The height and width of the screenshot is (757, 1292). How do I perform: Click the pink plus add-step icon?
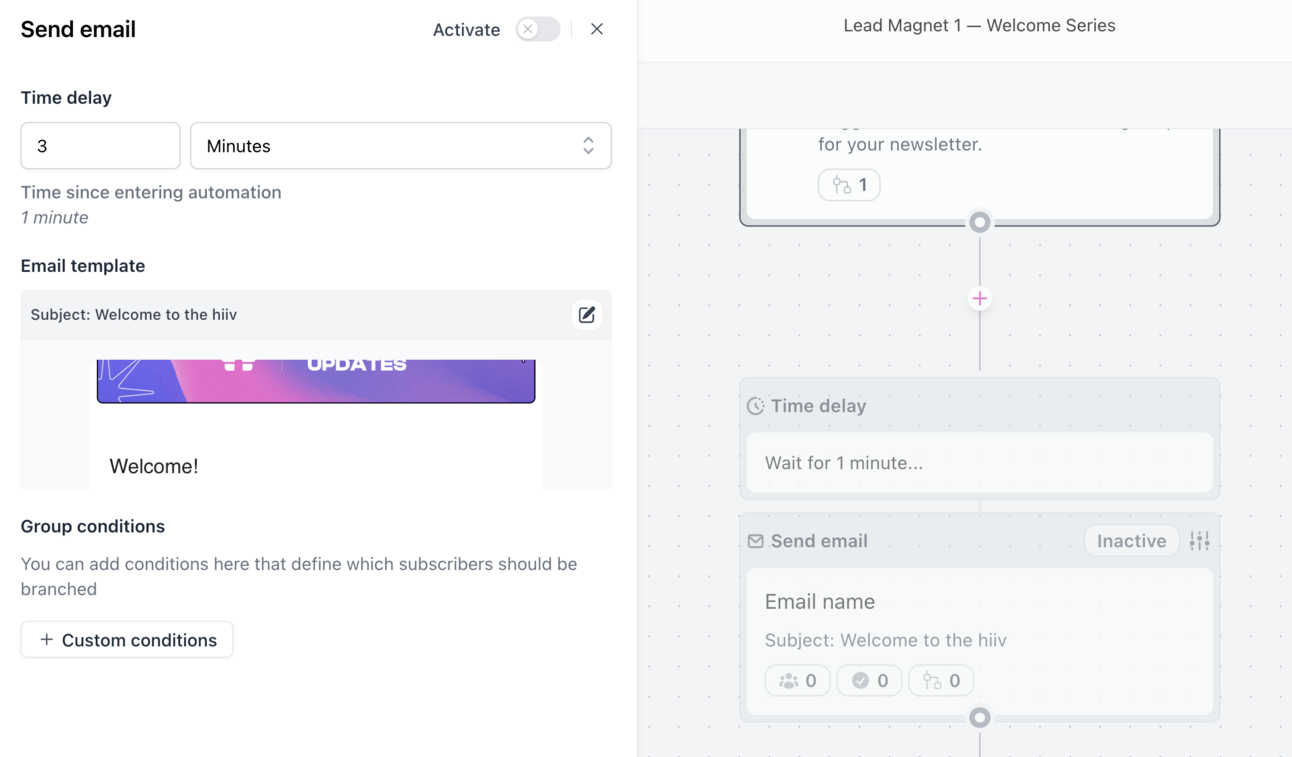pos(980,298)
